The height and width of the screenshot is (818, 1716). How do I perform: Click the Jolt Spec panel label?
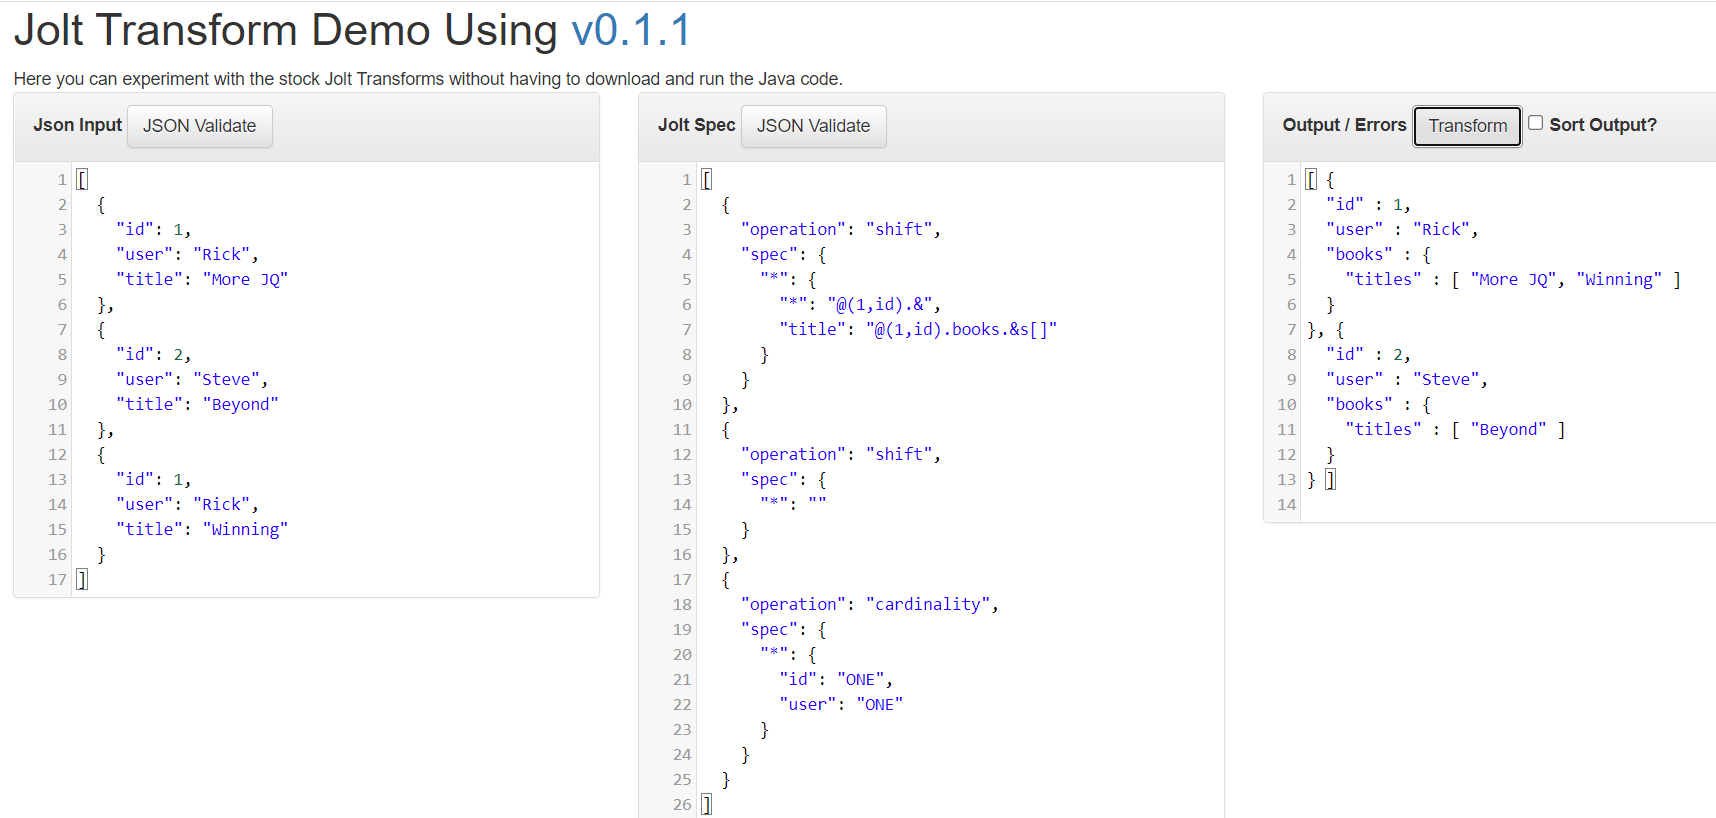(696, 125)
